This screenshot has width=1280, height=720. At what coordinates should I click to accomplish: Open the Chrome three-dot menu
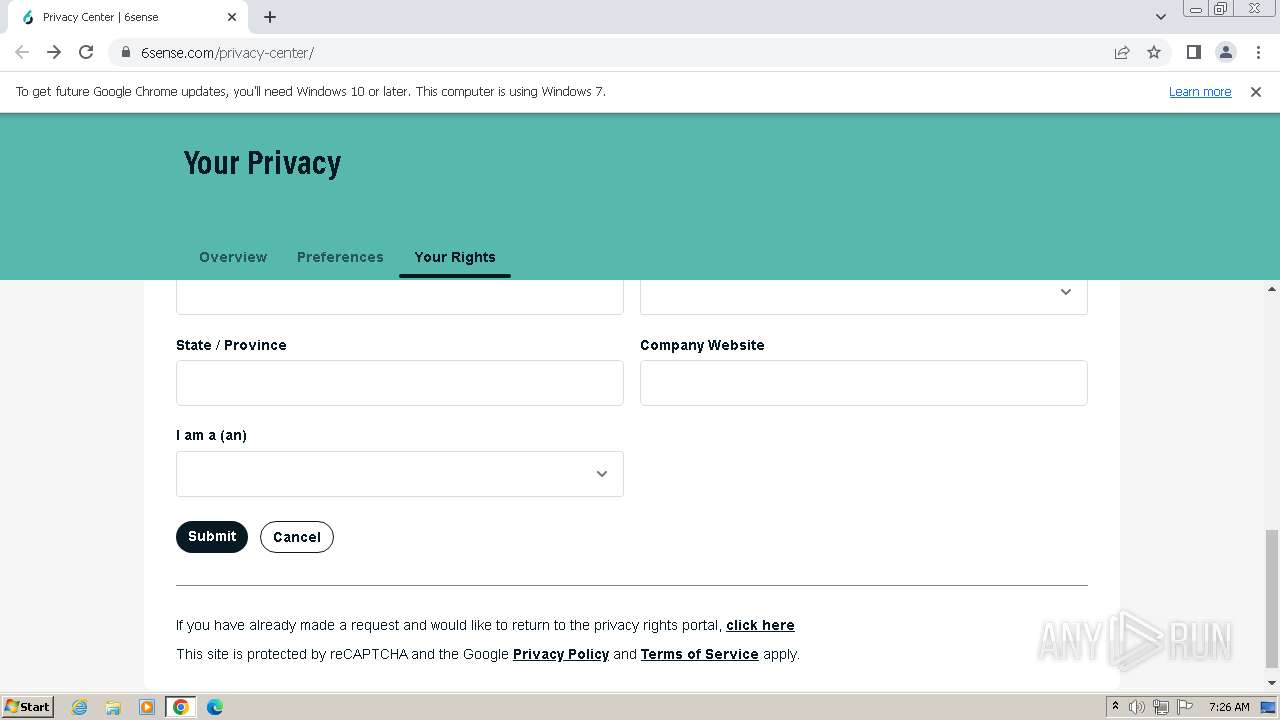point(1258,52)
